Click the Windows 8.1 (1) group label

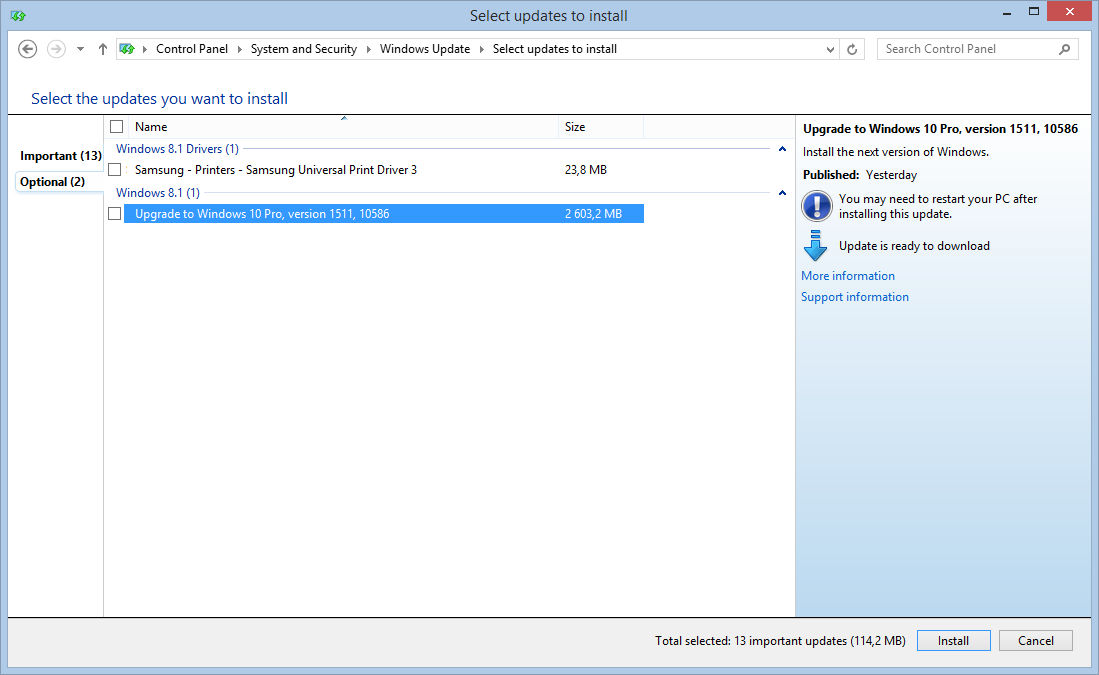pyautogui.click(x=158, y=193)
